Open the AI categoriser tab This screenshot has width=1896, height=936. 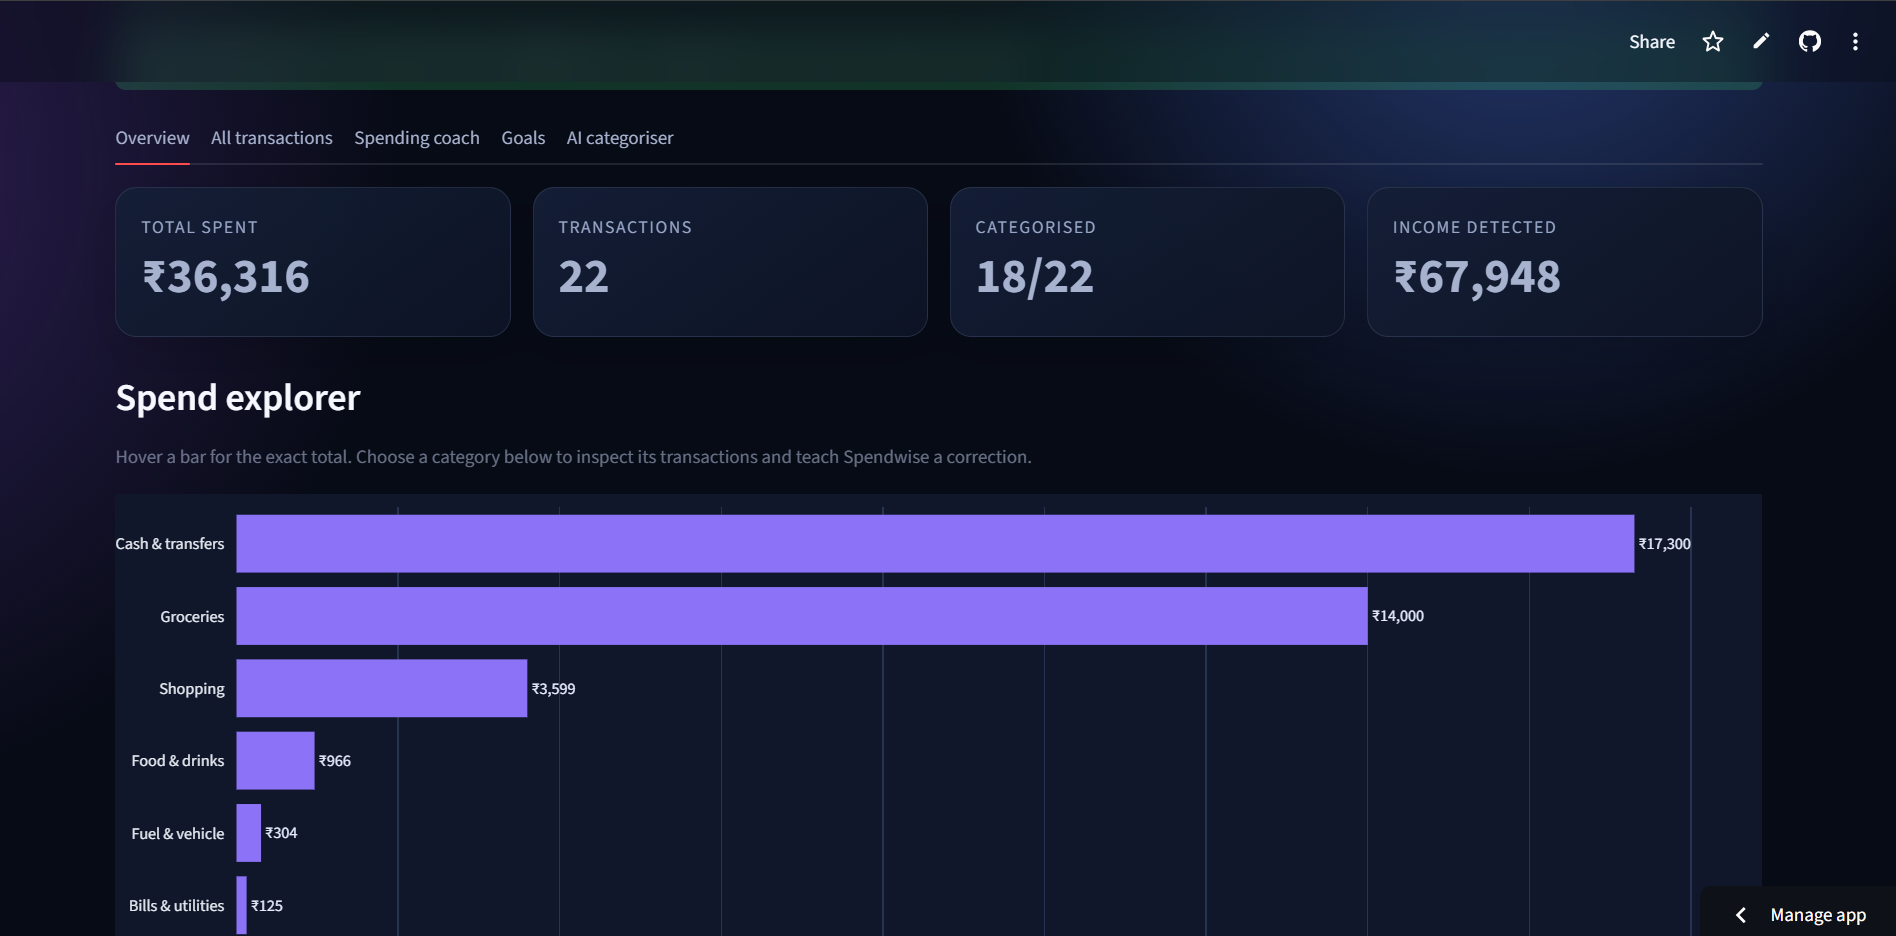pyautogui.click(x=620, y=138)
